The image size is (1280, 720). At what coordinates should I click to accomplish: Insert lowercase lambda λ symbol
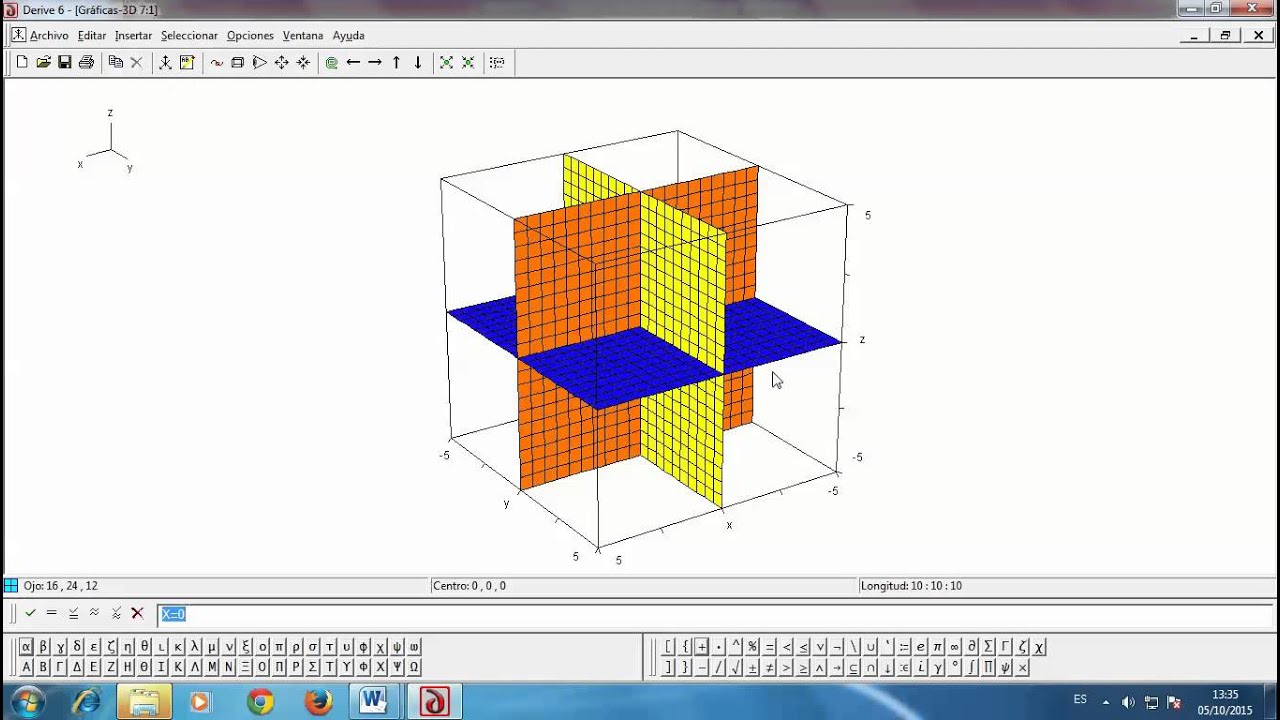coord(195,647)
